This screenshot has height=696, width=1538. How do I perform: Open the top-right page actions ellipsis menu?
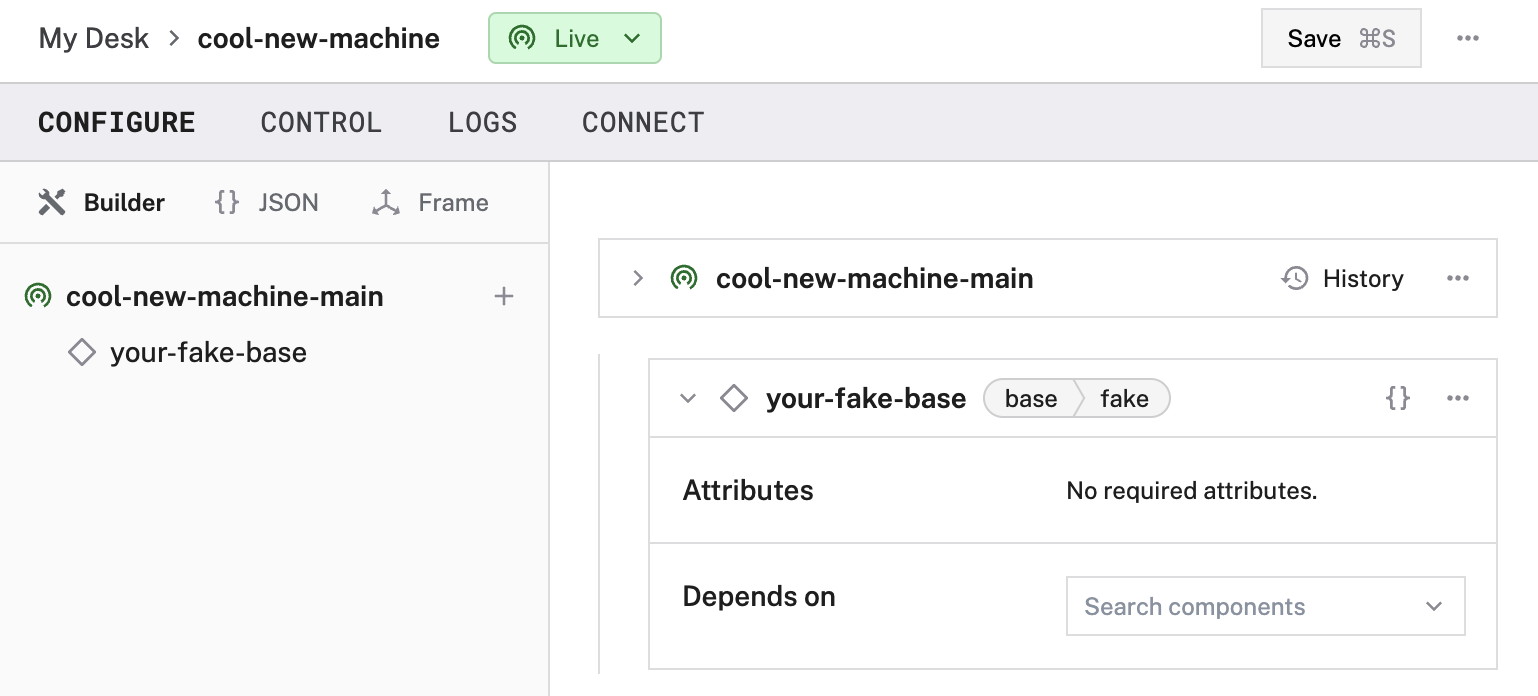(x=1467, y=39)
